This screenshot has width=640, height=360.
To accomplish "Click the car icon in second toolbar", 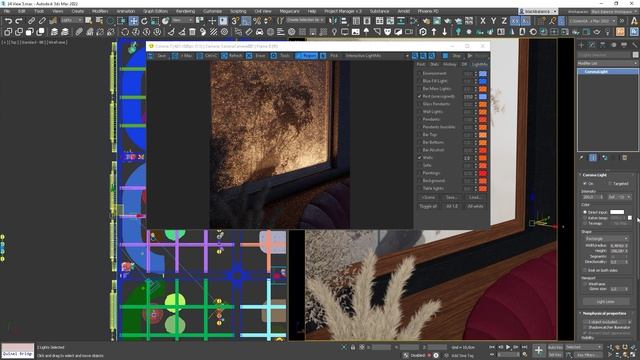I will (x=259, y=31).
